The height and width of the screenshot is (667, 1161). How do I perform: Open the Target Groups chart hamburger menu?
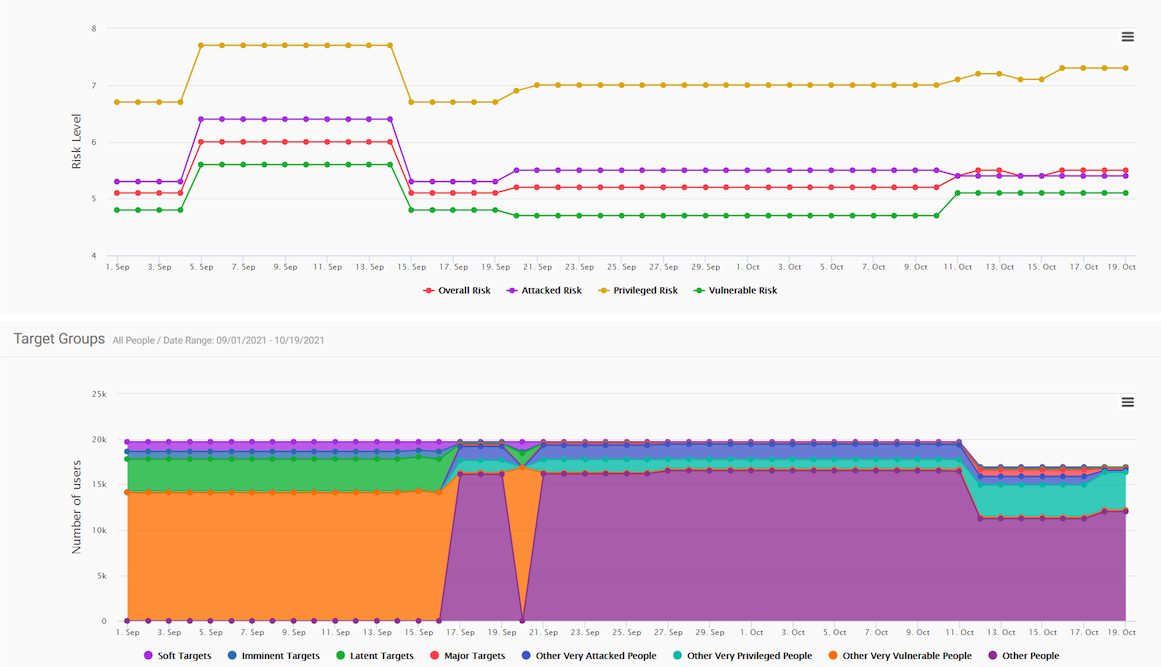pyautogui.click(x=1127, y=403)
